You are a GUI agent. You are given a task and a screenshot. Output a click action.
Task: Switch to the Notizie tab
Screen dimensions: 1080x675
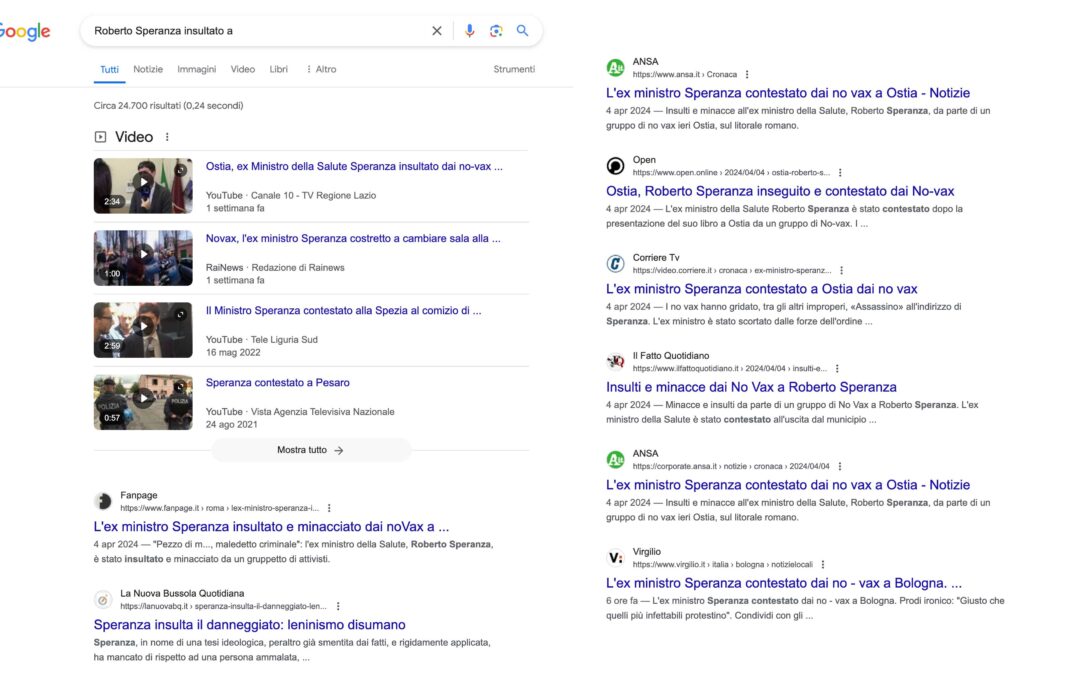coord(148,70)
